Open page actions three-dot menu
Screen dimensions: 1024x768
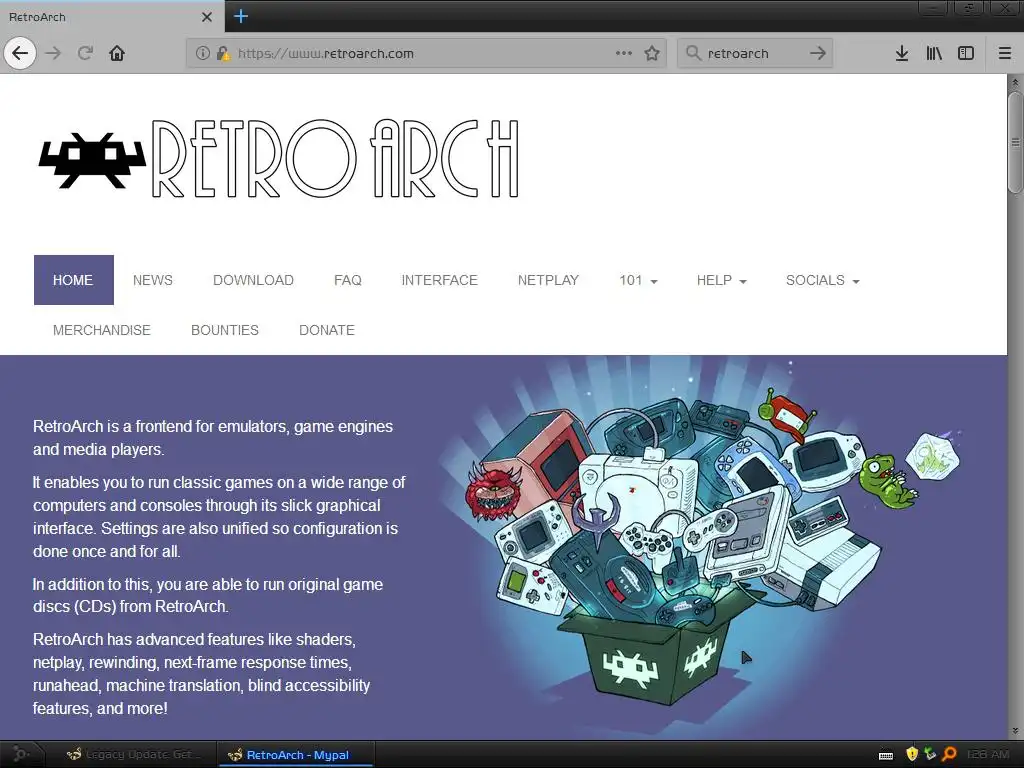[624, 53]
